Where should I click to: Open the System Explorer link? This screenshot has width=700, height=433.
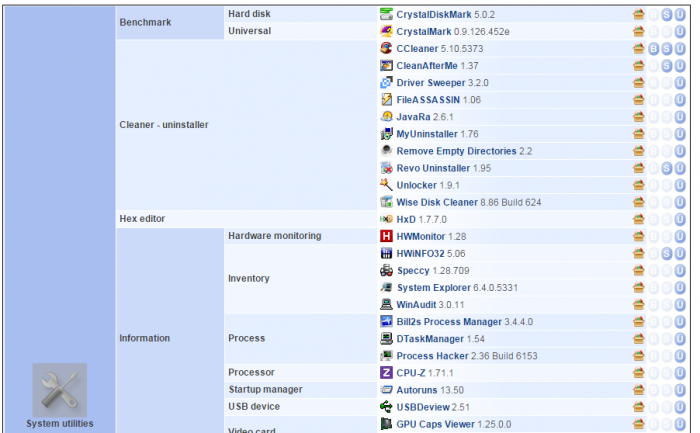coord(431,288)
